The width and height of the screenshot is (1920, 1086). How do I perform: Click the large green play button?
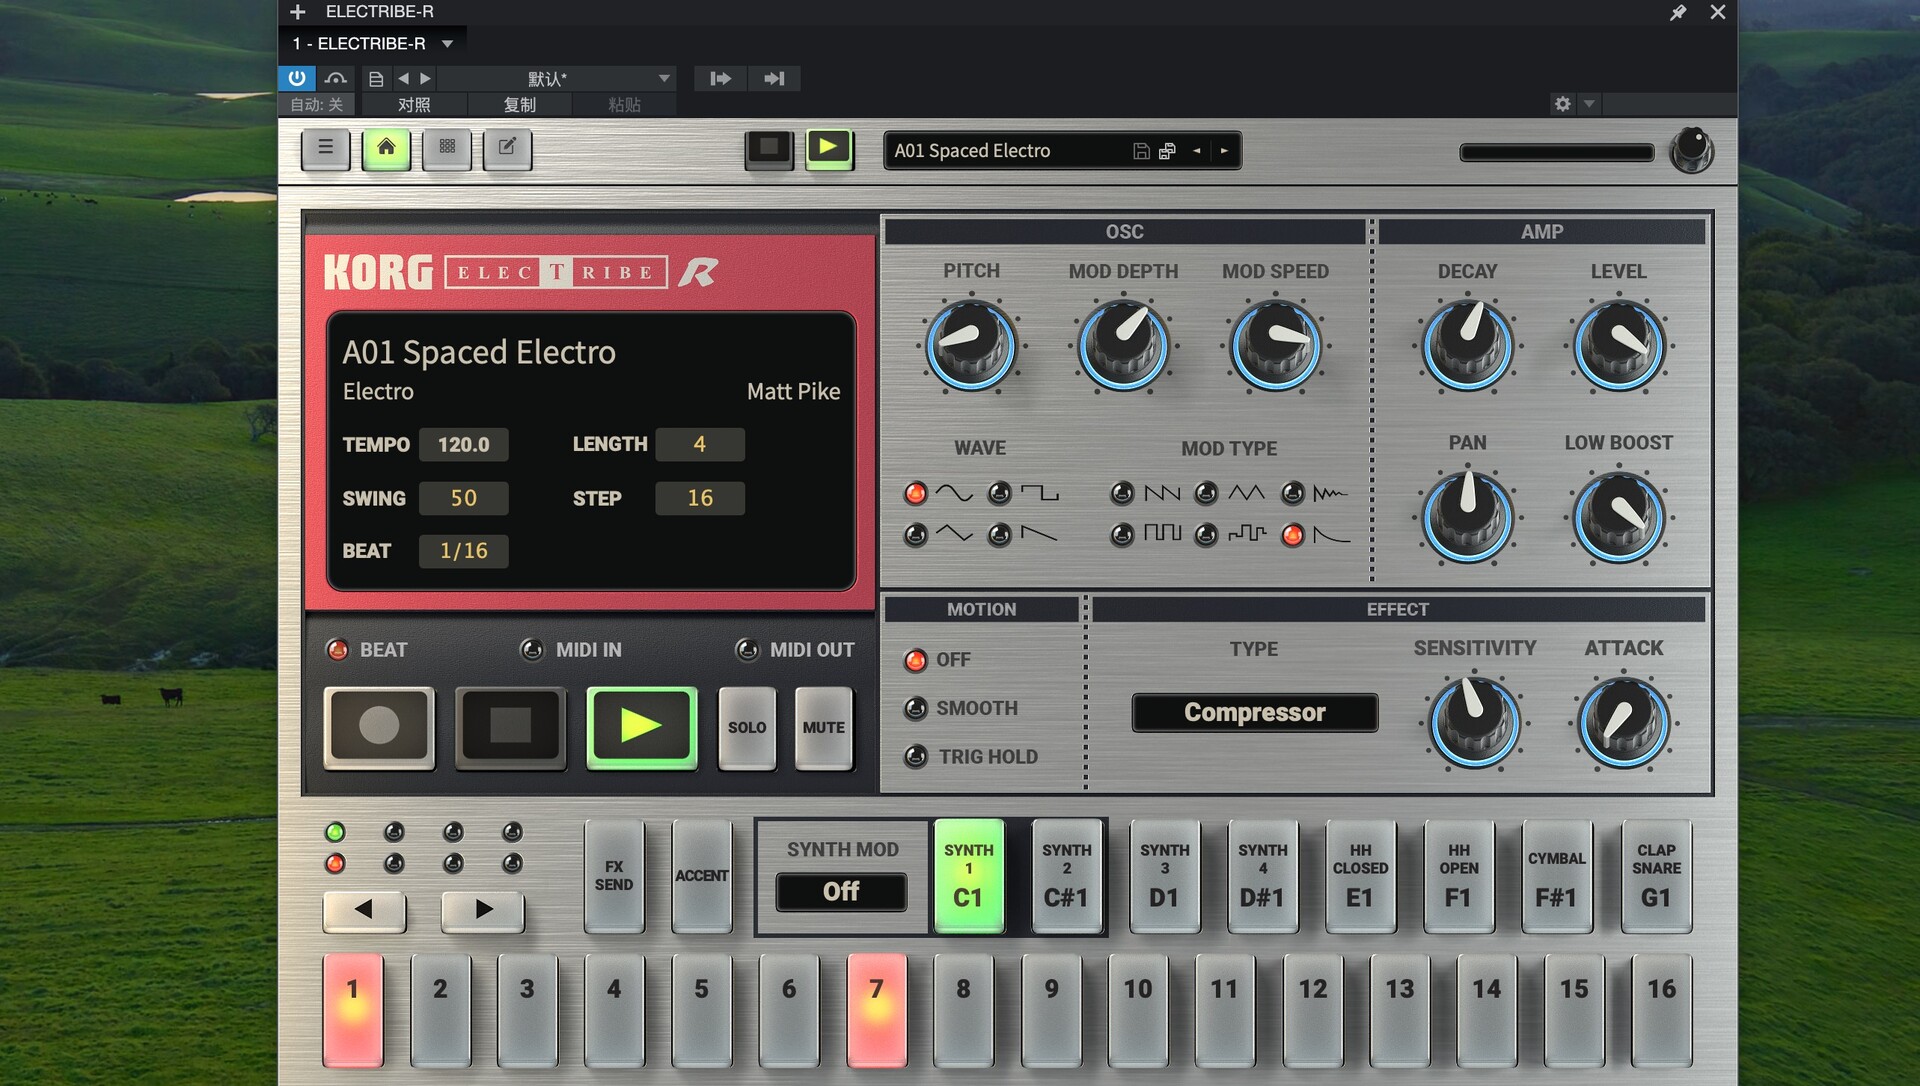pos(641,727)
